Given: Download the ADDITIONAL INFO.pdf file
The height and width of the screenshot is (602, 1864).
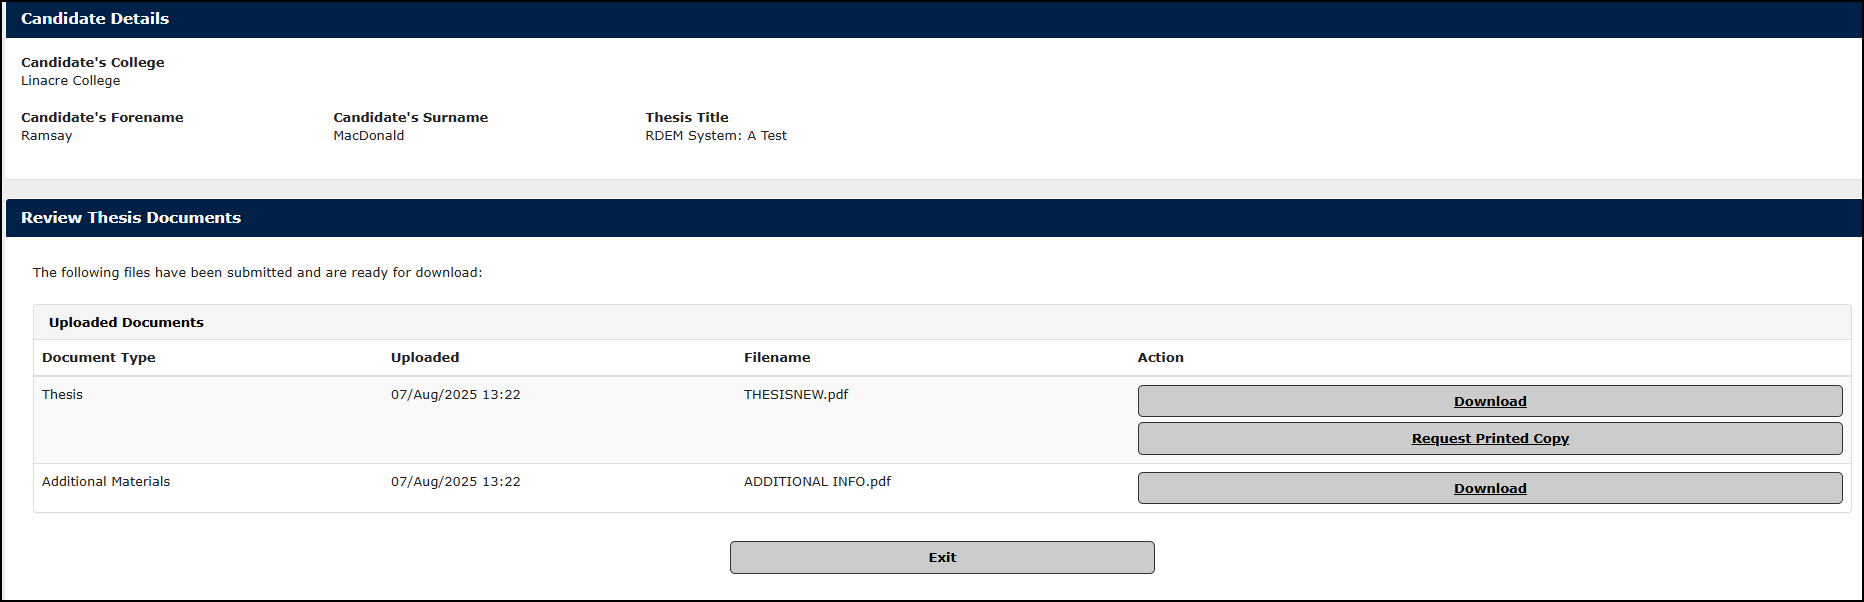Looking at the screenshot, I should pos(1489,488).
